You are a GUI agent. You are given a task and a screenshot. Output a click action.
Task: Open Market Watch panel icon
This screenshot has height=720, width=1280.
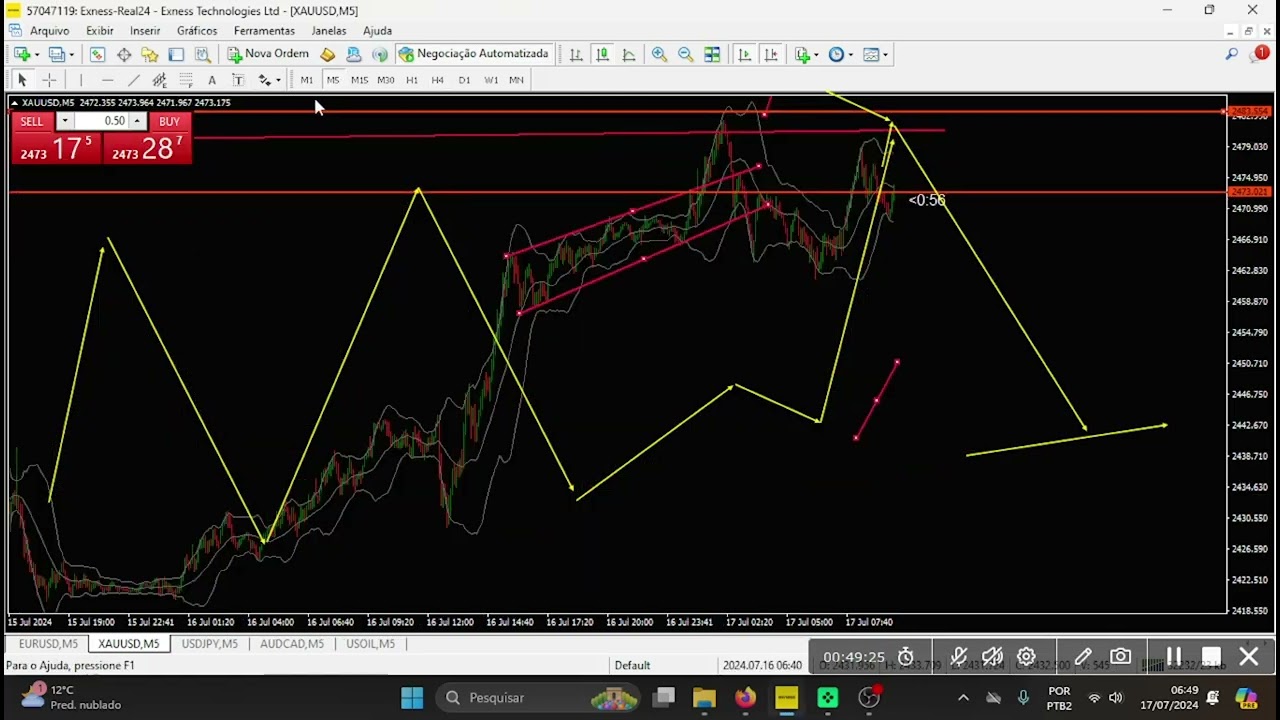pyautogui.click(x=97, y=54)
